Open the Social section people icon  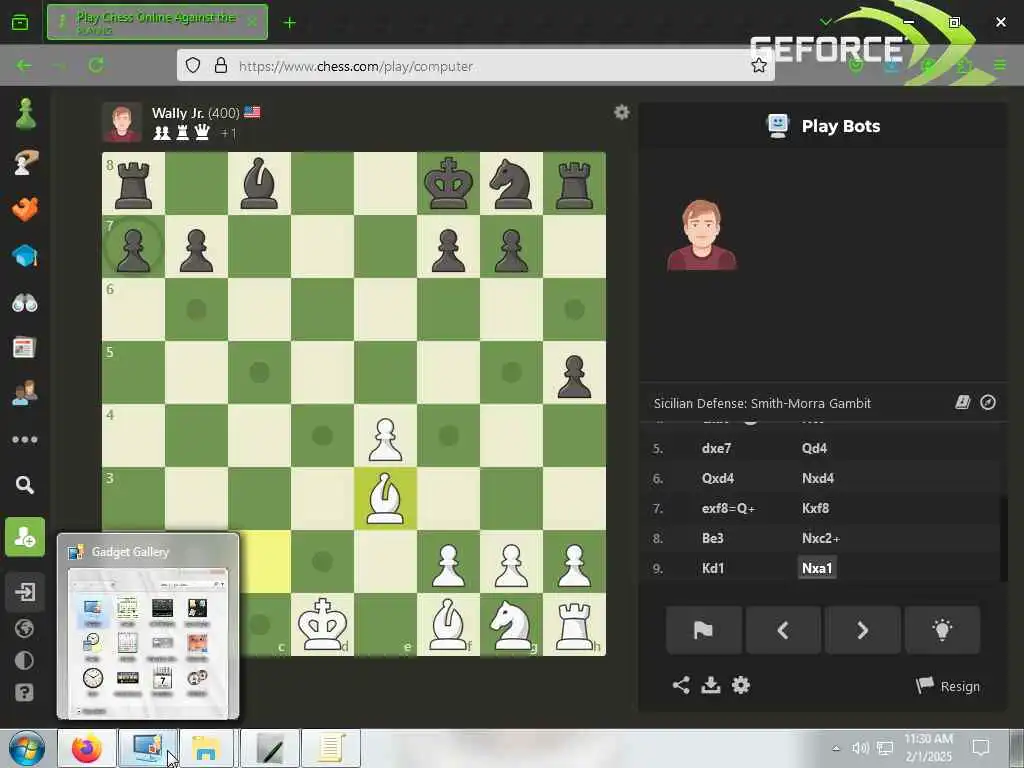(25, 393)
